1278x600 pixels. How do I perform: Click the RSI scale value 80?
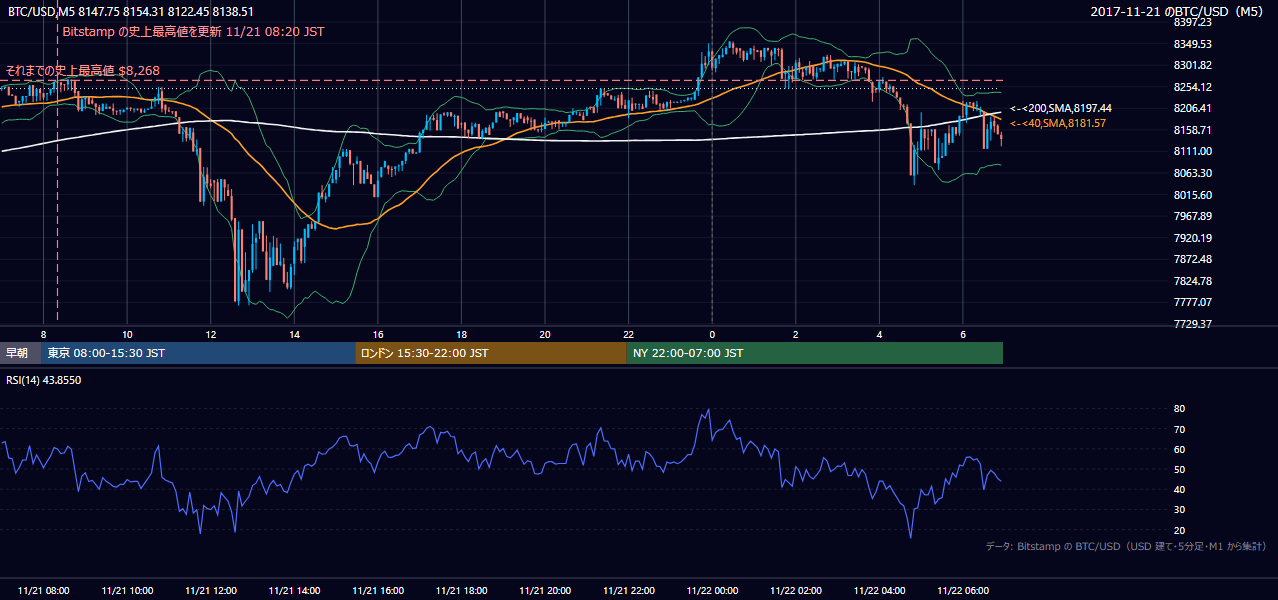click(x=1180, y=409)
